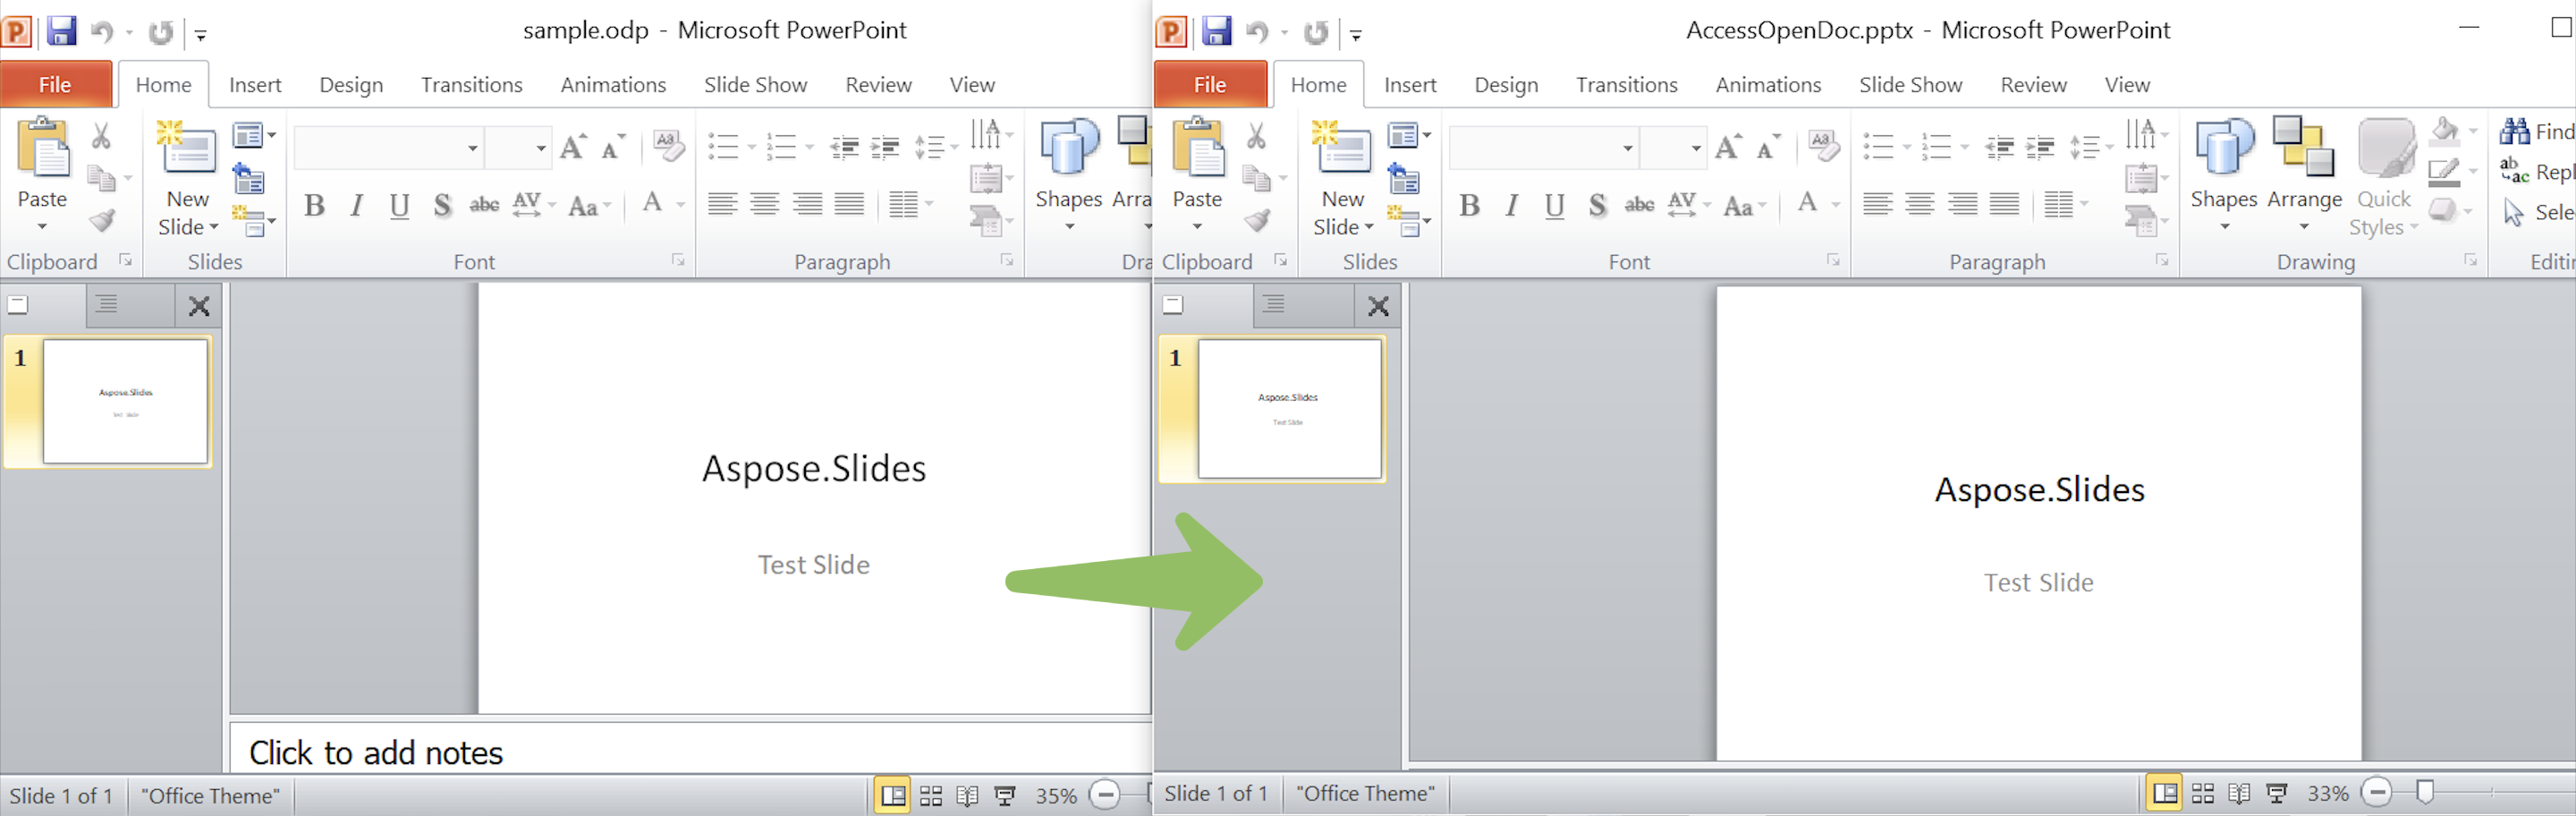This screenshot has width=2576, height=816.
Task: Open the font name dropdown in the sample.odp window
Action: (472, 149)
